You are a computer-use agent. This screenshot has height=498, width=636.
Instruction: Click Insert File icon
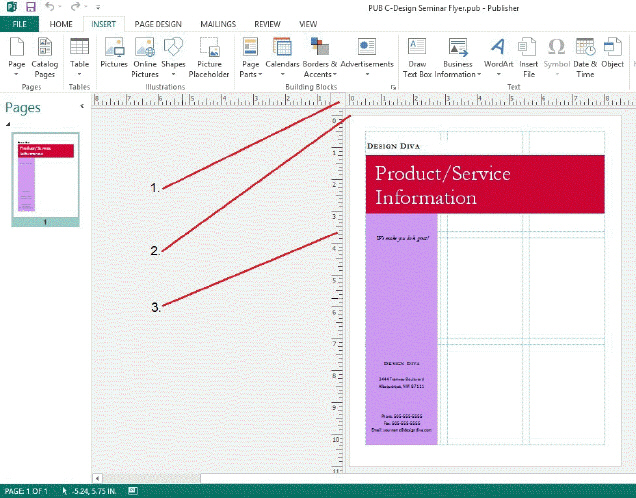click(528, 47)
